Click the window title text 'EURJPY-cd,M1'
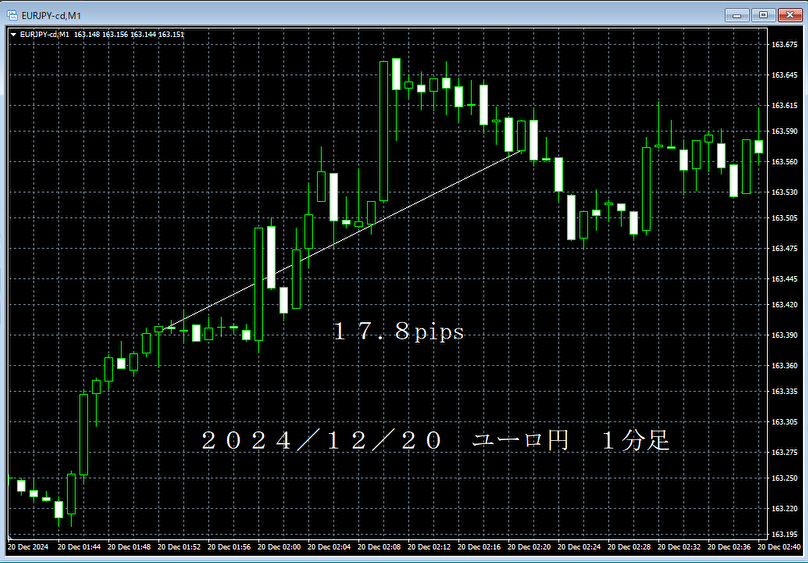This screenshot has height=563, width=808. tap(51, 16)
